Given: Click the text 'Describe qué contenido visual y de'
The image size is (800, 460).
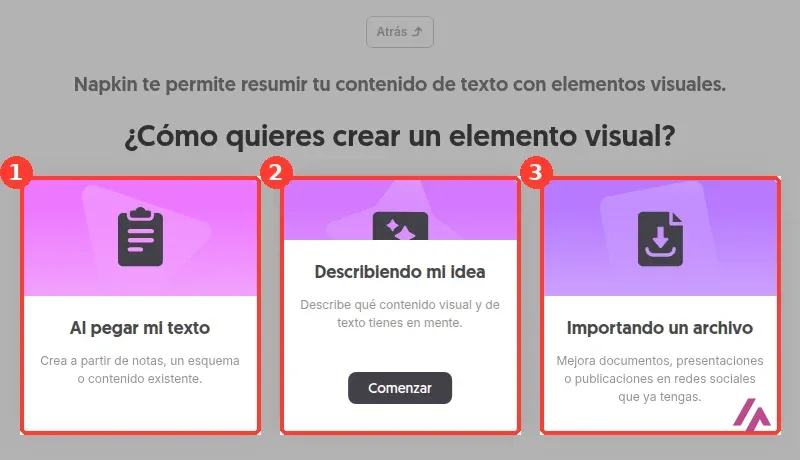Looking at the screenshot, I should (x=400, y=305).
